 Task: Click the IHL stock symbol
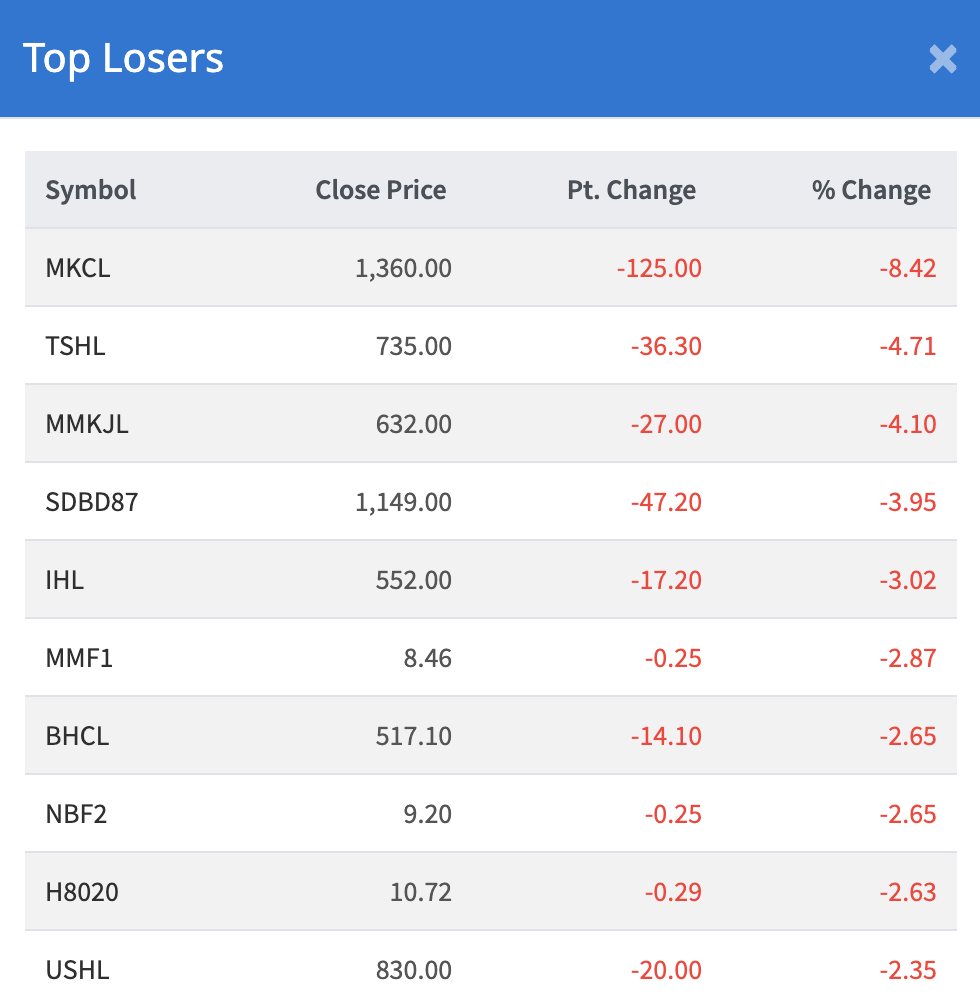click(65, 580)
